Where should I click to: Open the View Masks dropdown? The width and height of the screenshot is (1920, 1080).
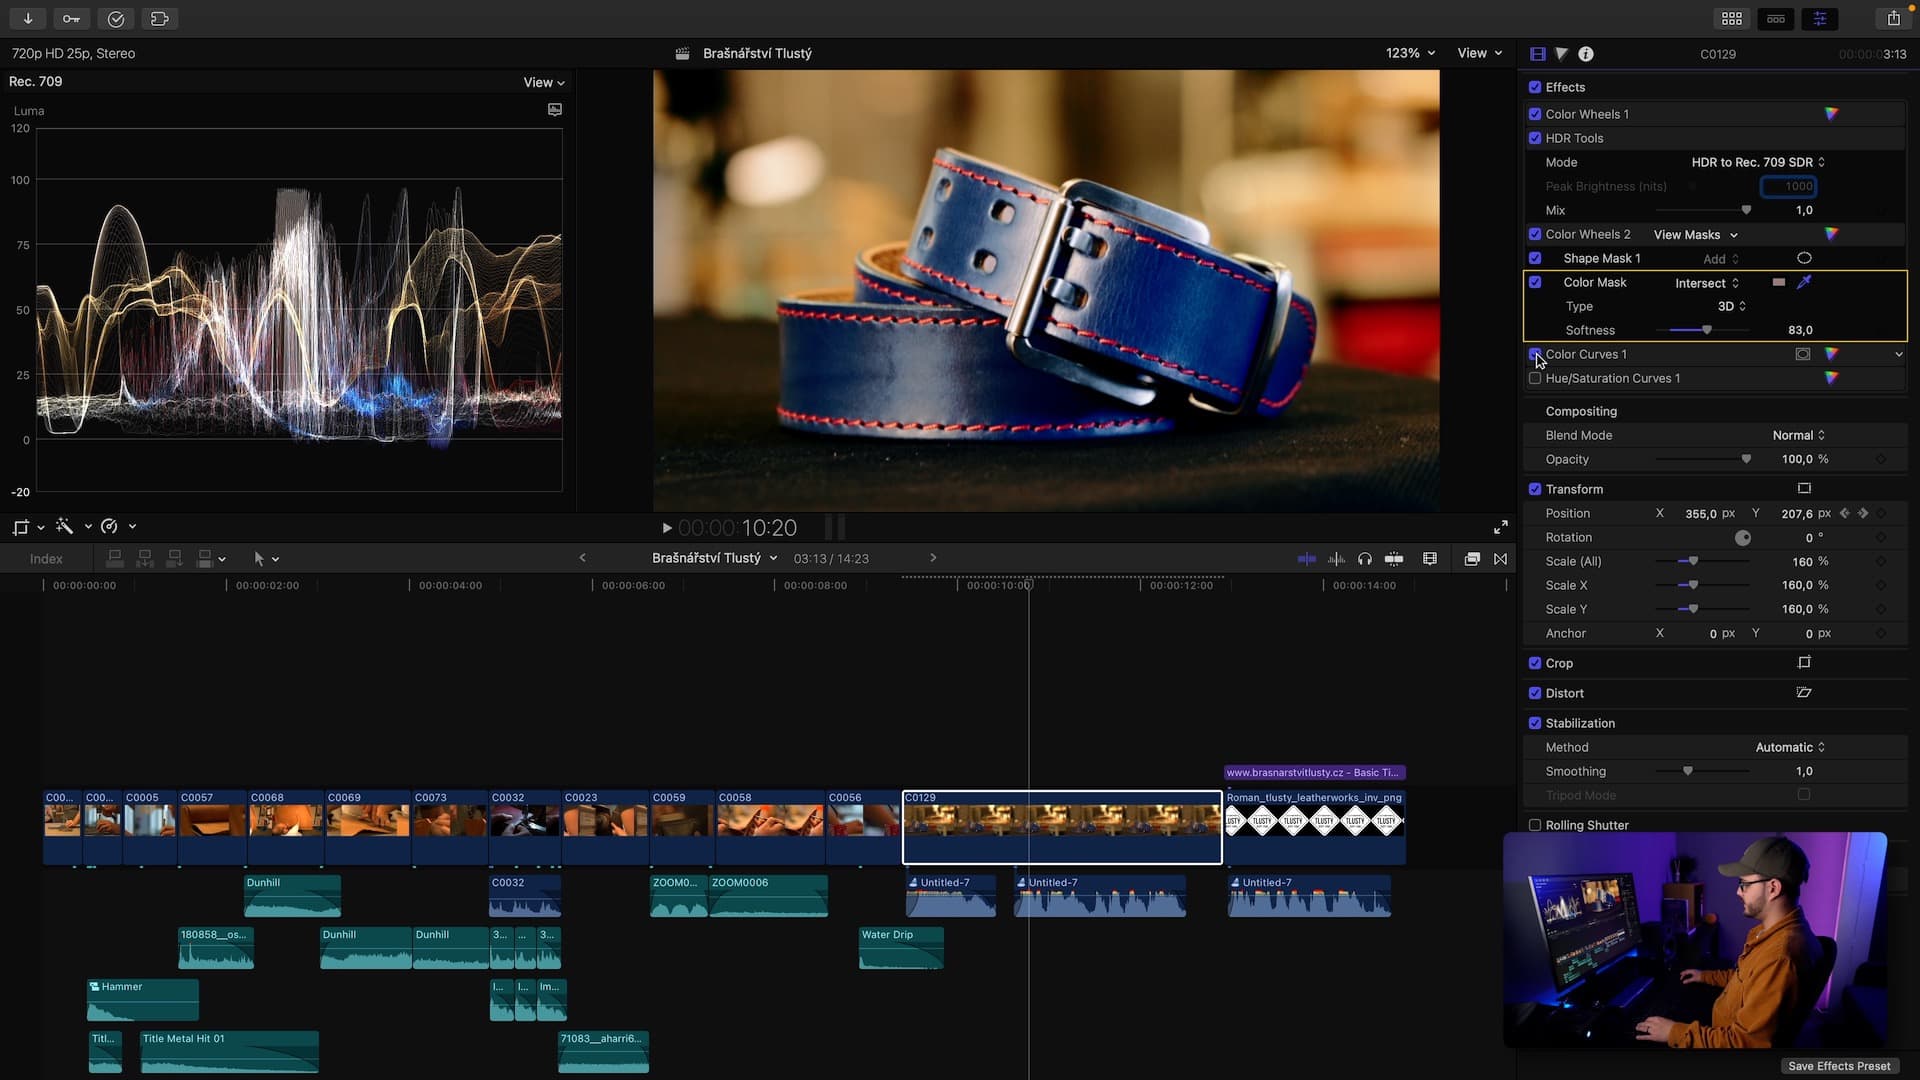(x=1695, y=235)
